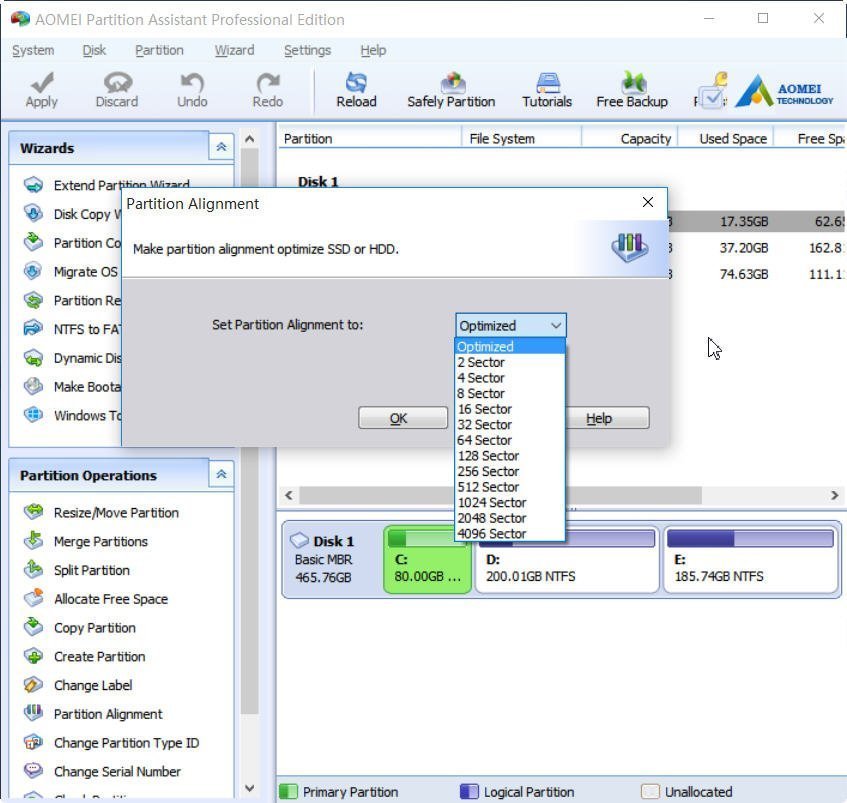The height and width of the screenshot is (803, 847).
Task: Click the sidebar scroll down arrow
Action: [x=249, y=788]
